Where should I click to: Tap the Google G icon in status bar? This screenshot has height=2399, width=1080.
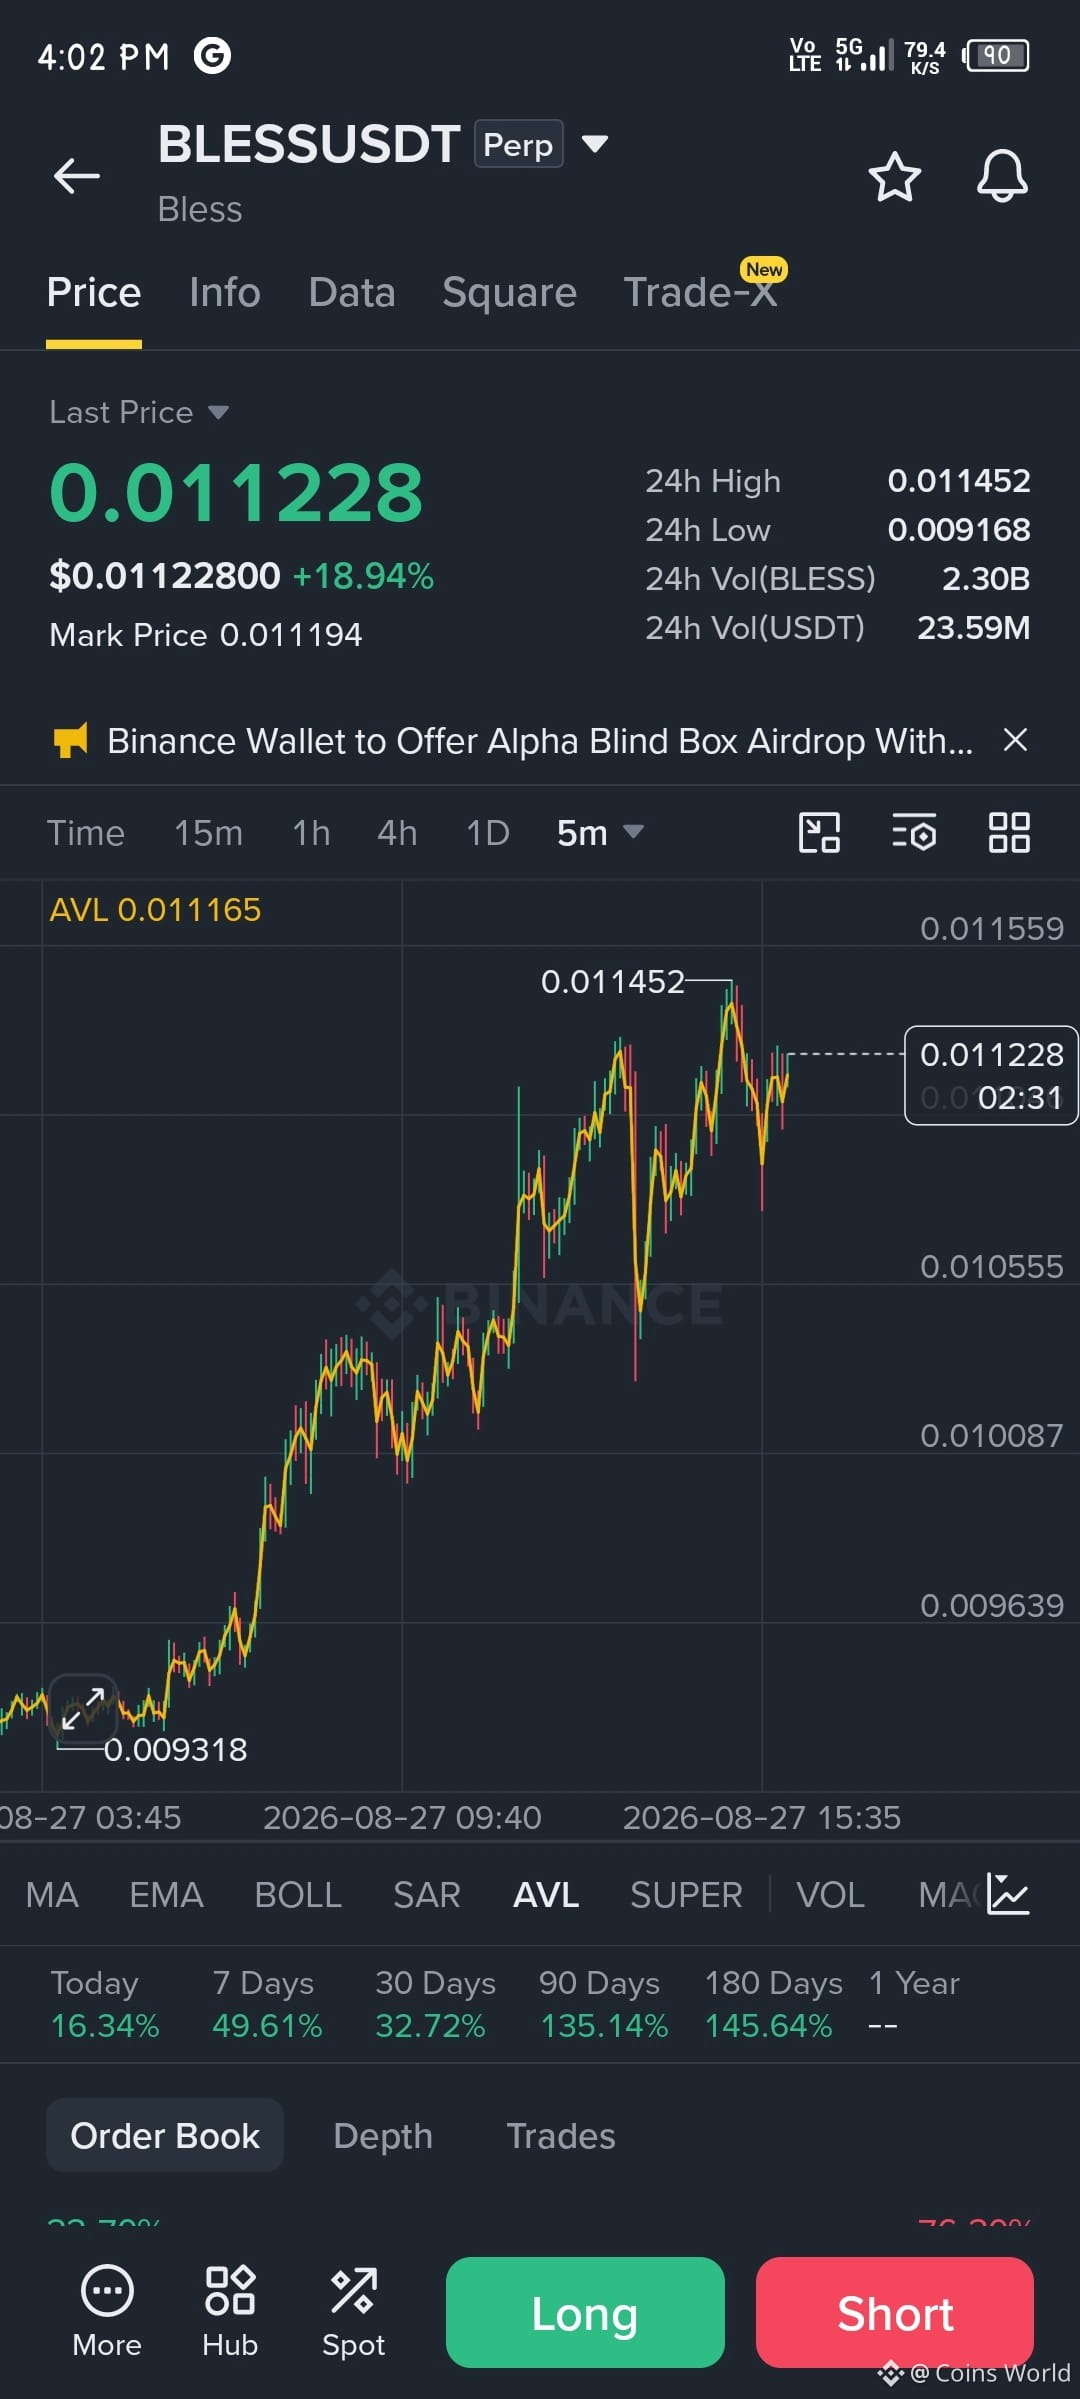click(212, 55)
